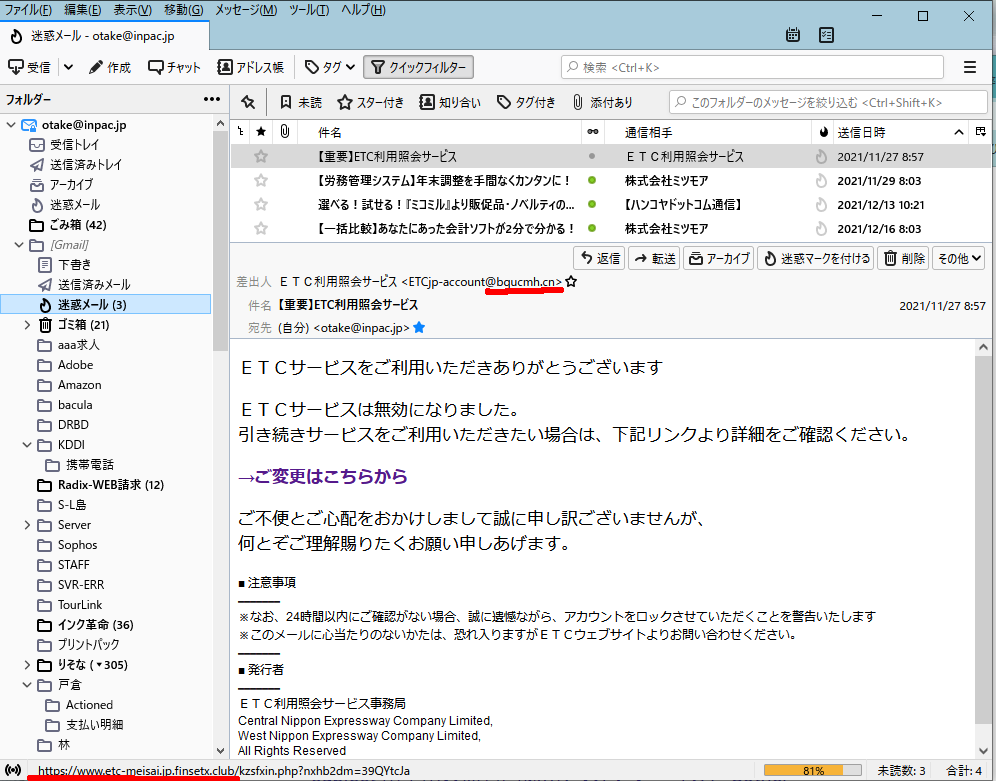The height and width of the screenshot is (781, 996).
Task: Click the blue star beside the recipient address
Action: tap(419, 328)
